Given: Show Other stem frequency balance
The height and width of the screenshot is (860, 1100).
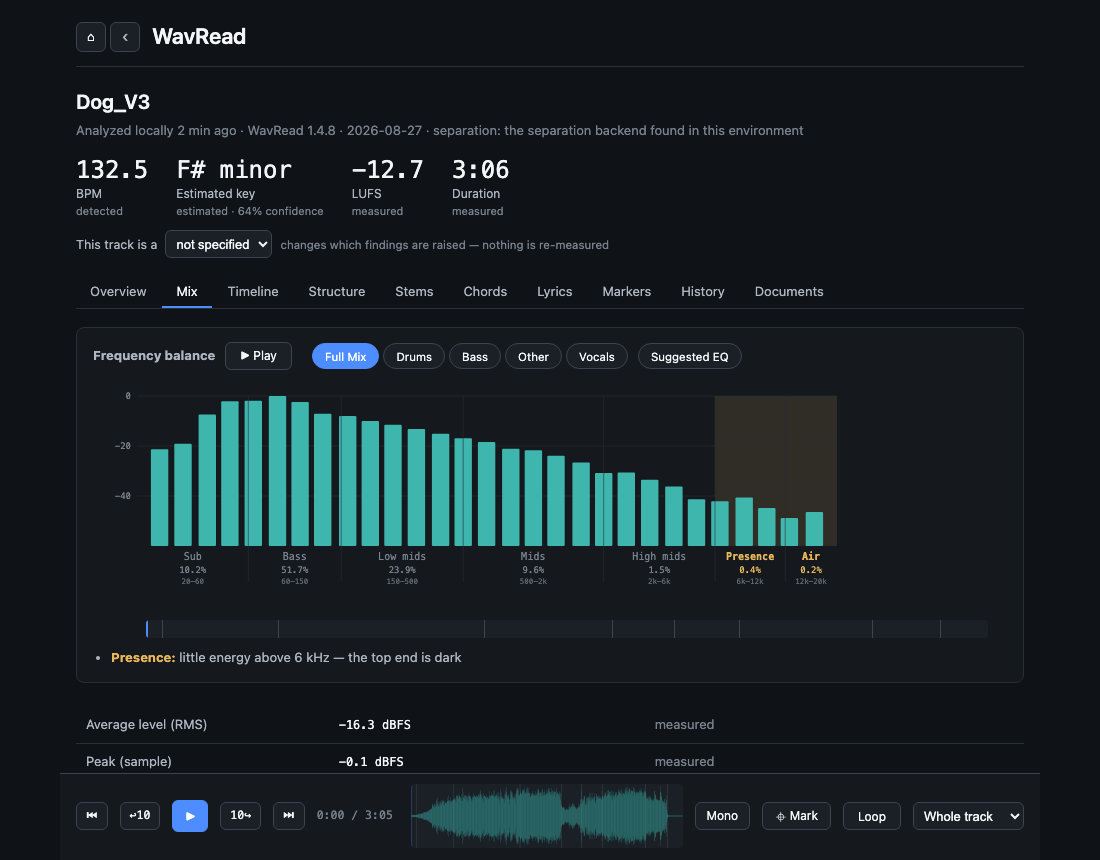Looking at the screenshot, I should click(533, 357).
